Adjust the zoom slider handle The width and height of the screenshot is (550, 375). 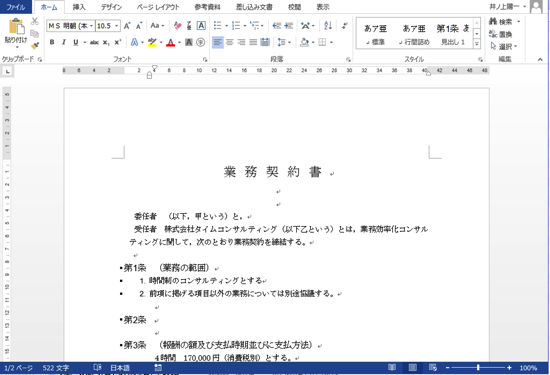[x=478, y=368]
